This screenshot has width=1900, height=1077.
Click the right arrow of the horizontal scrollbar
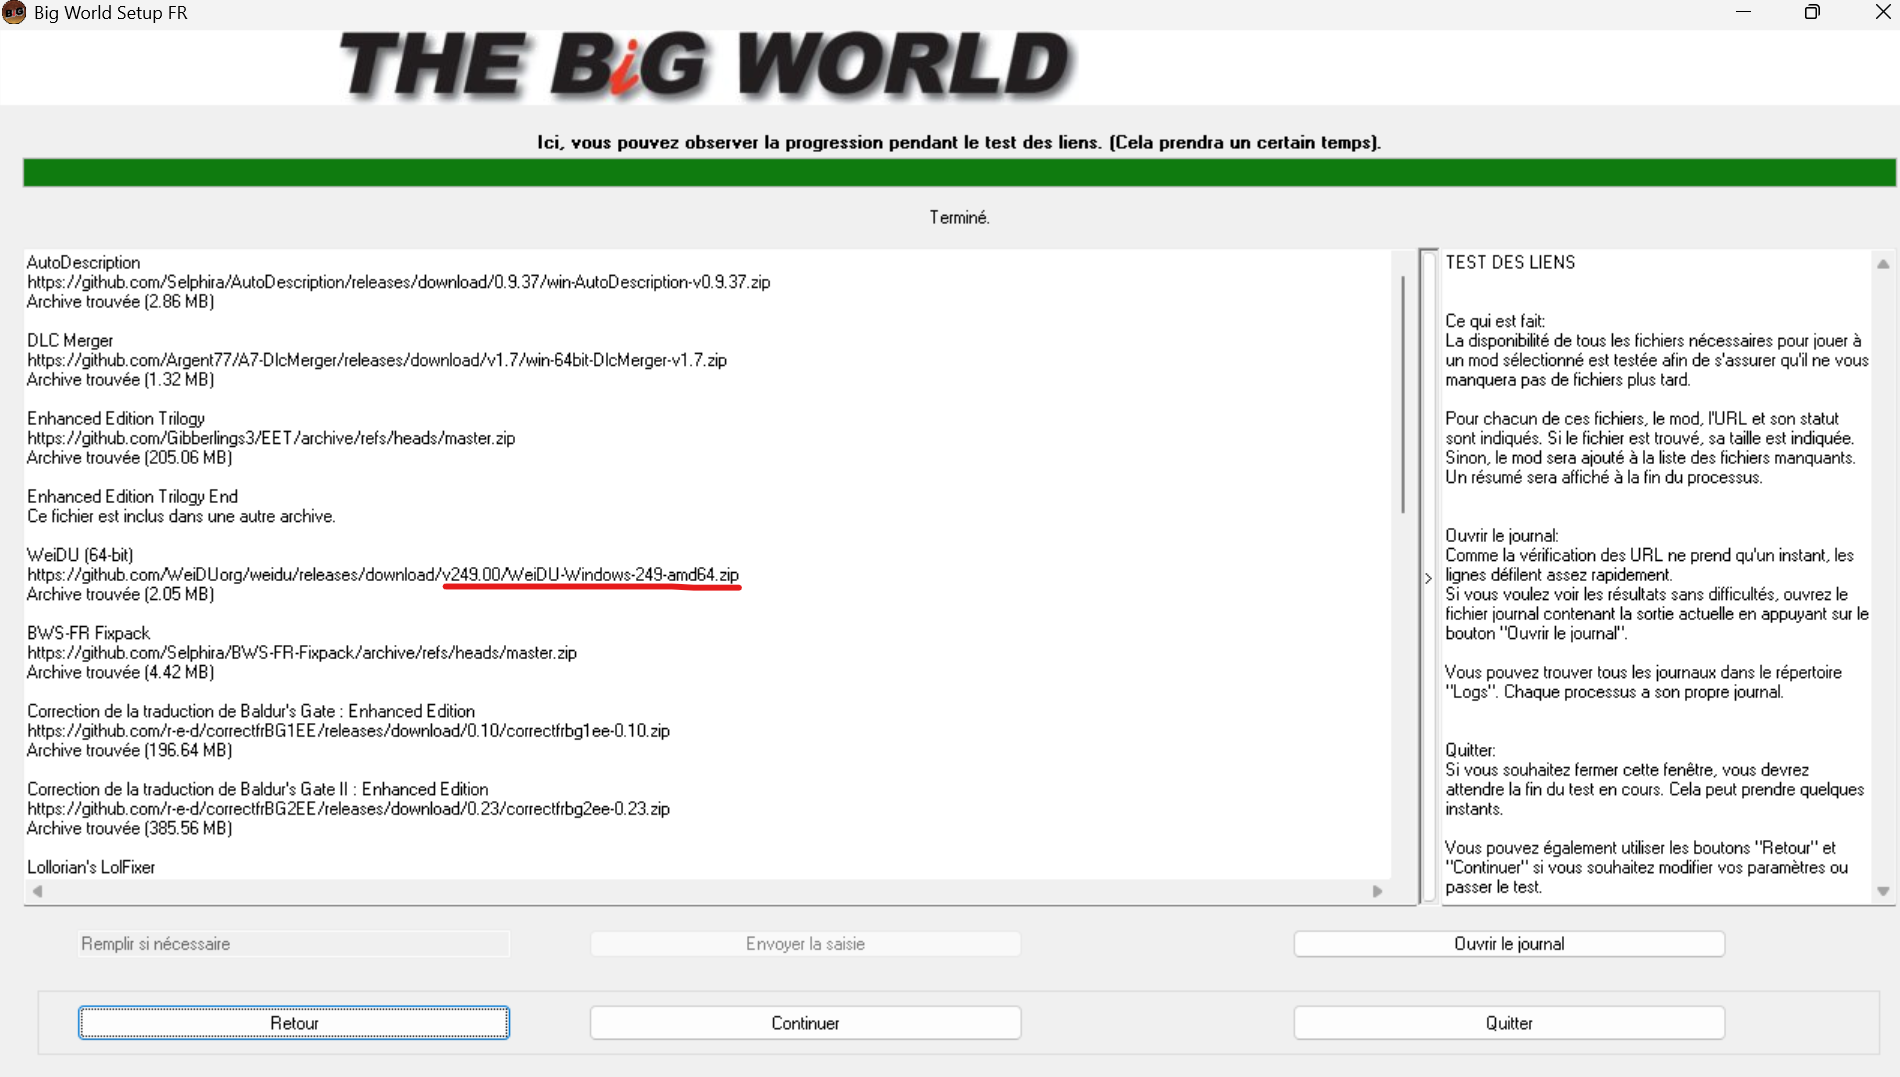pos(1377,891)
